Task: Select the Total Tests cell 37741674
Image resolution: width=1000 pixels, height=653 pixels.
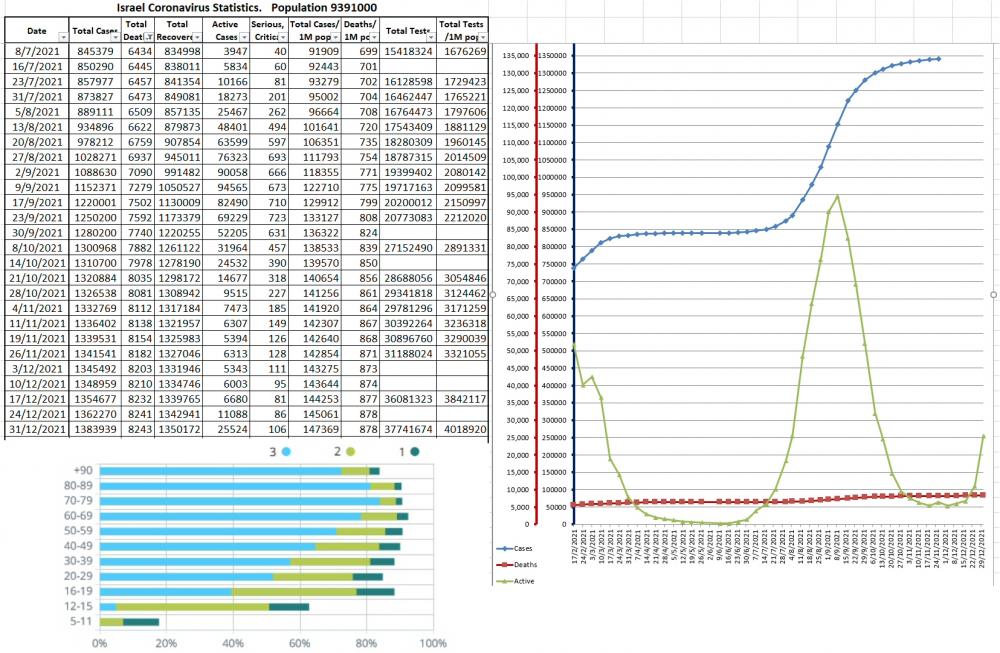Action: pyautogui.click(x=408, y=430)
